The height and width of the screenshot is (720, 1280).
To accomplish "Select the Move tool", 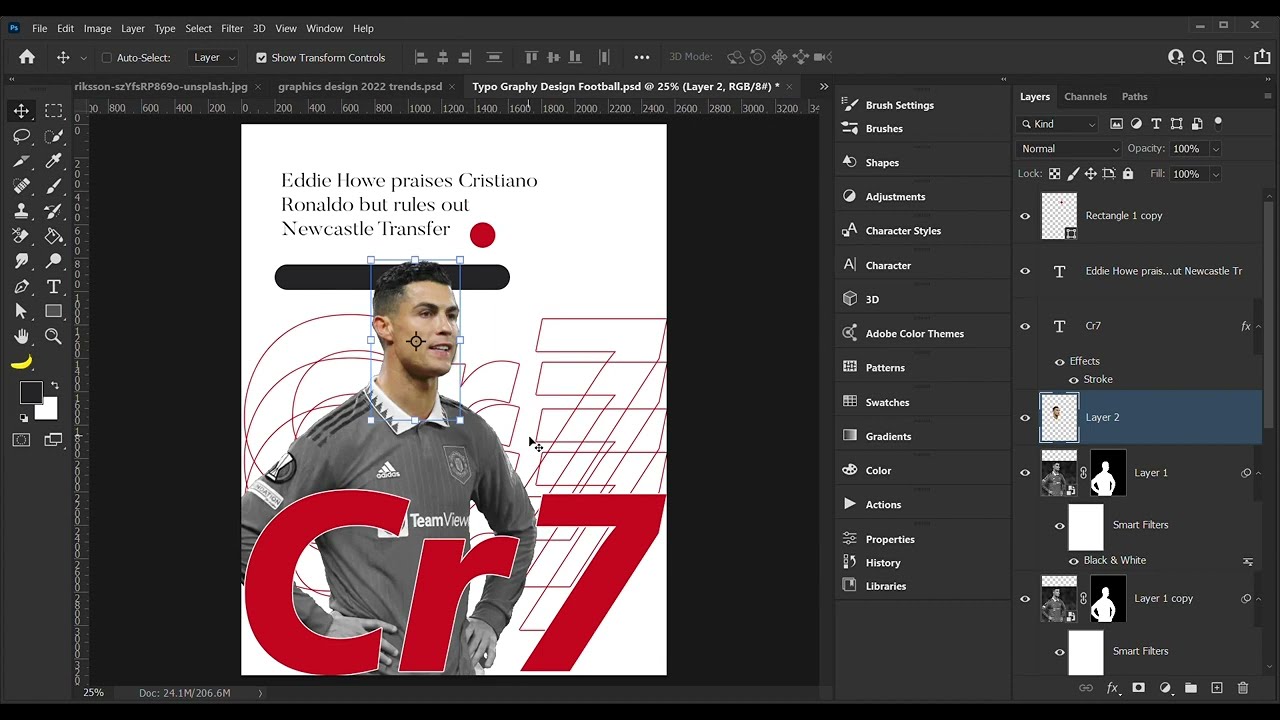I will click(x=21, y=111).
